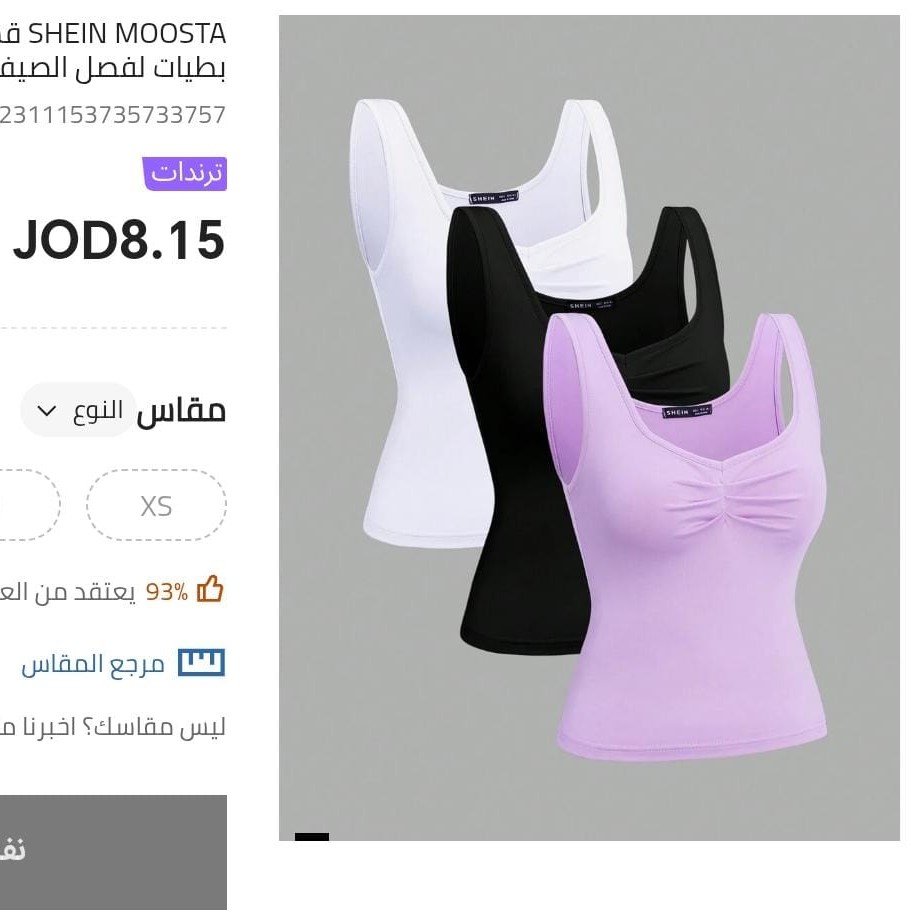Click the product SKU number 2311153735733757
This screenshot has width=912, height=912.
tap(112, 115)
